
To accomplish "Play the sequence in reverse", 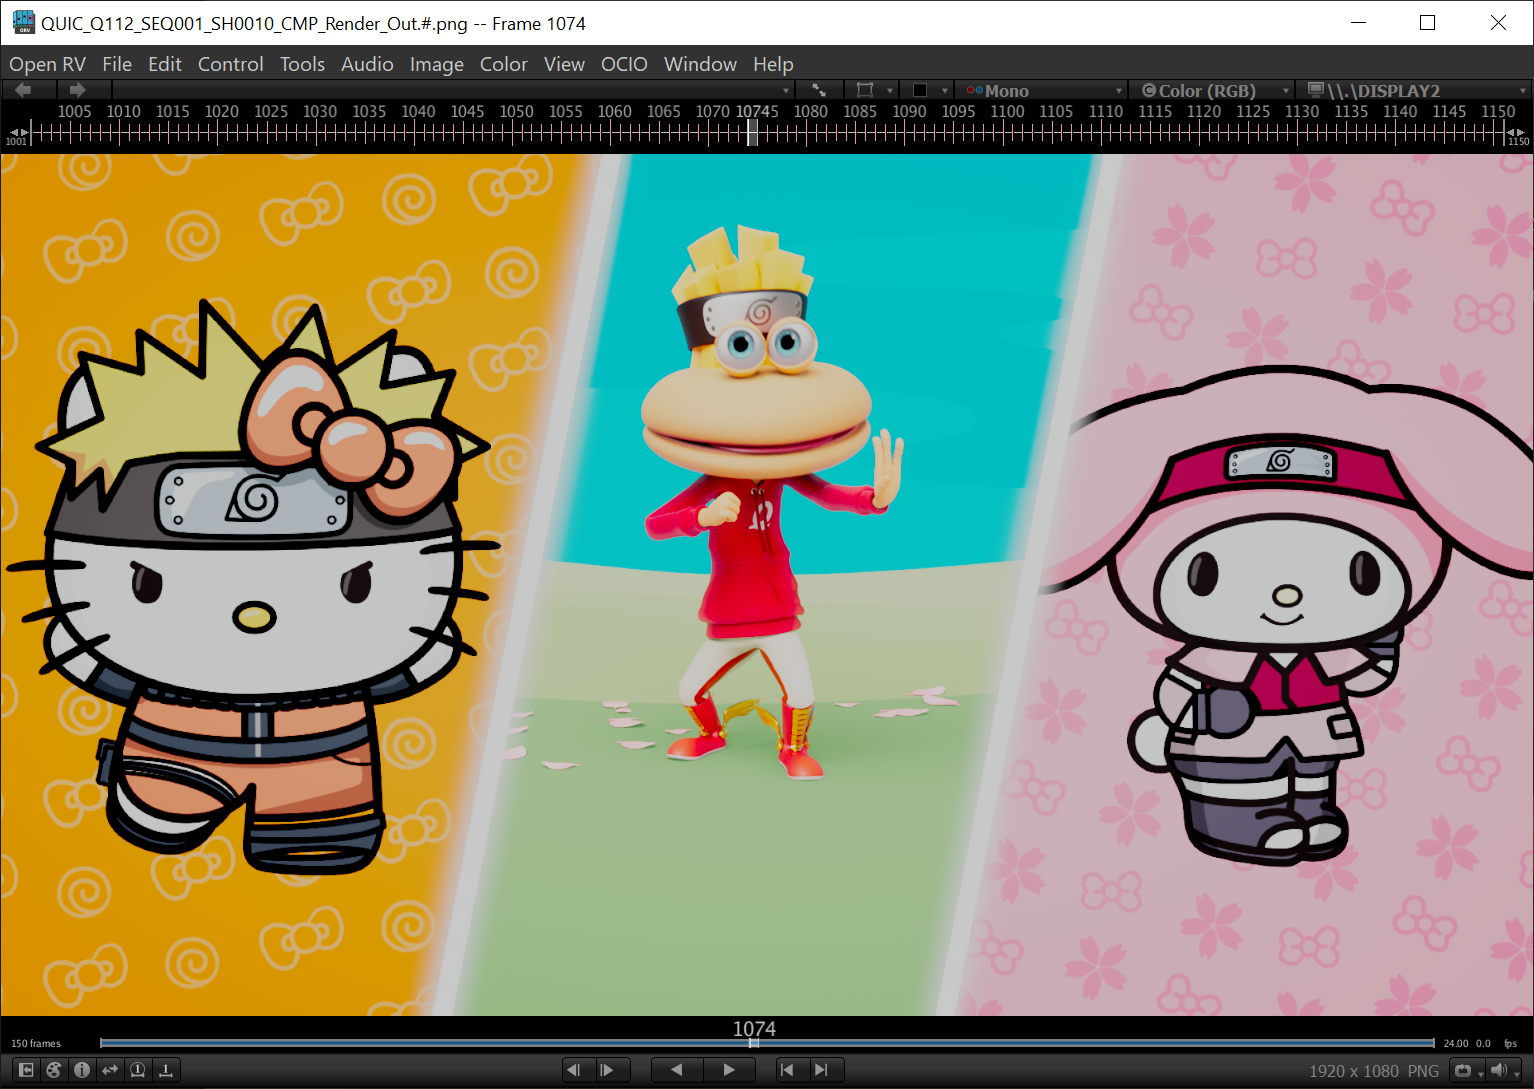I will point(677,1070).
